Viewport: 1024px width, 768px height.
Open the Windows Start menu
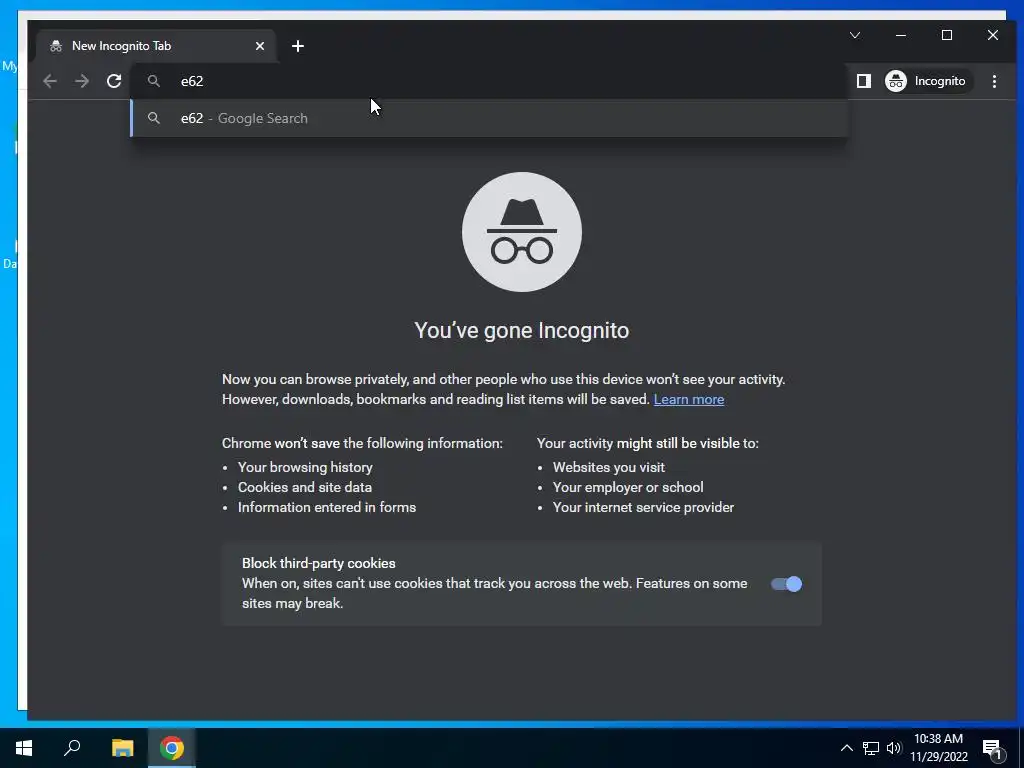point(24,748)
